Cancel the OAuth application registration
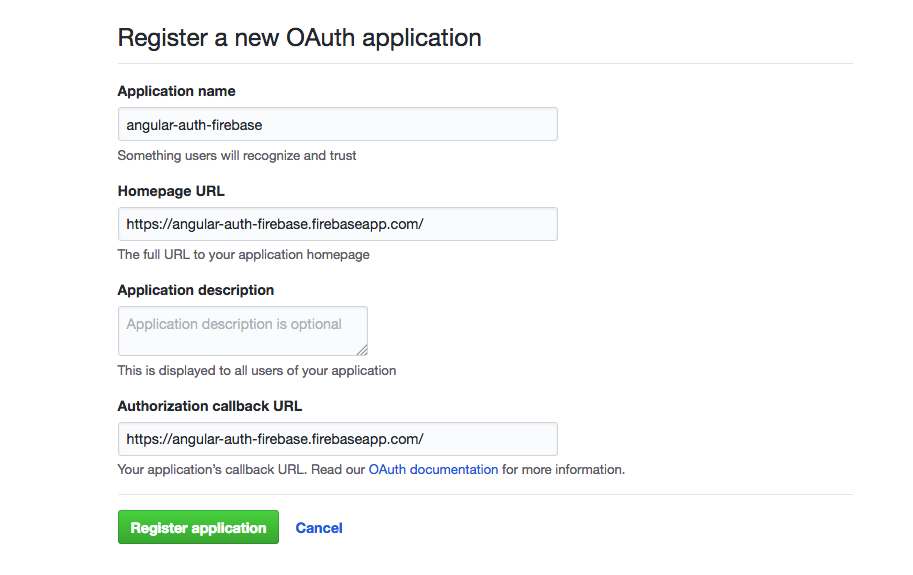Viewport: 913px width, 575px height. (319, 528)
